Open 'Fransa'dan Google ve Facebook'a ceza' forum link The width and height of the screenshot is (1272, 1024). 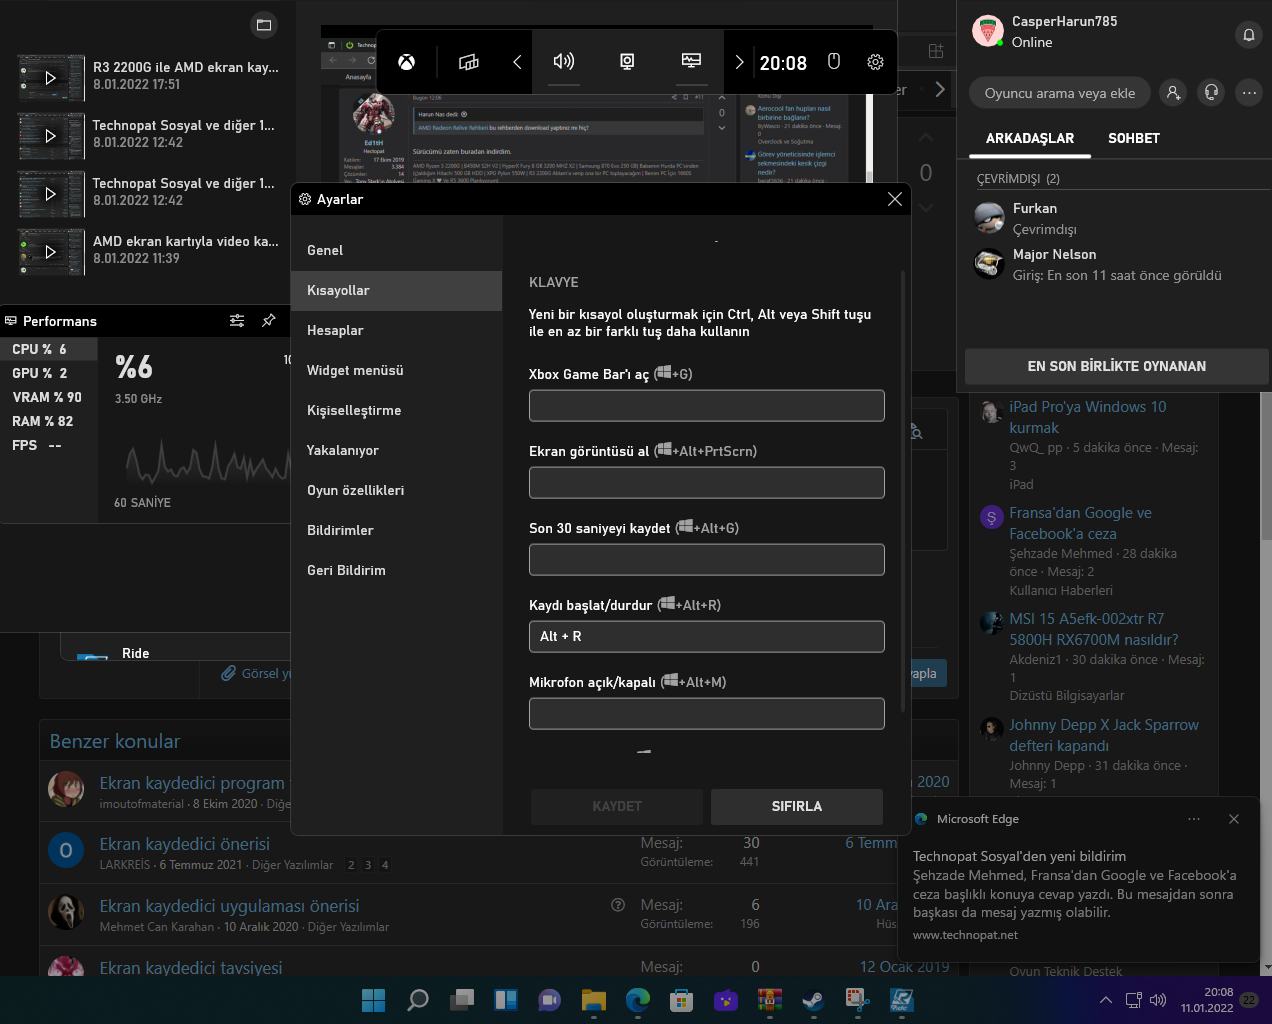click(1080, 523)
